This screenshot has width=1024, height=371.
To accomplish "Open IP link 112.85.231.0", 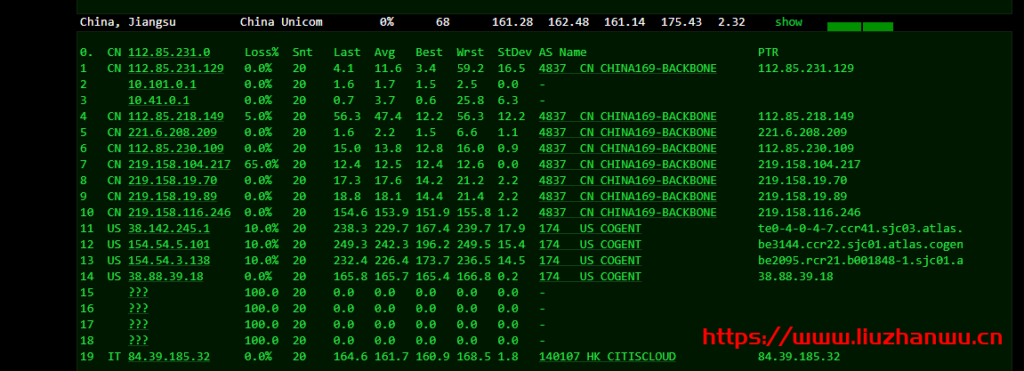I will pyautogui.click(x=169, y=52).
